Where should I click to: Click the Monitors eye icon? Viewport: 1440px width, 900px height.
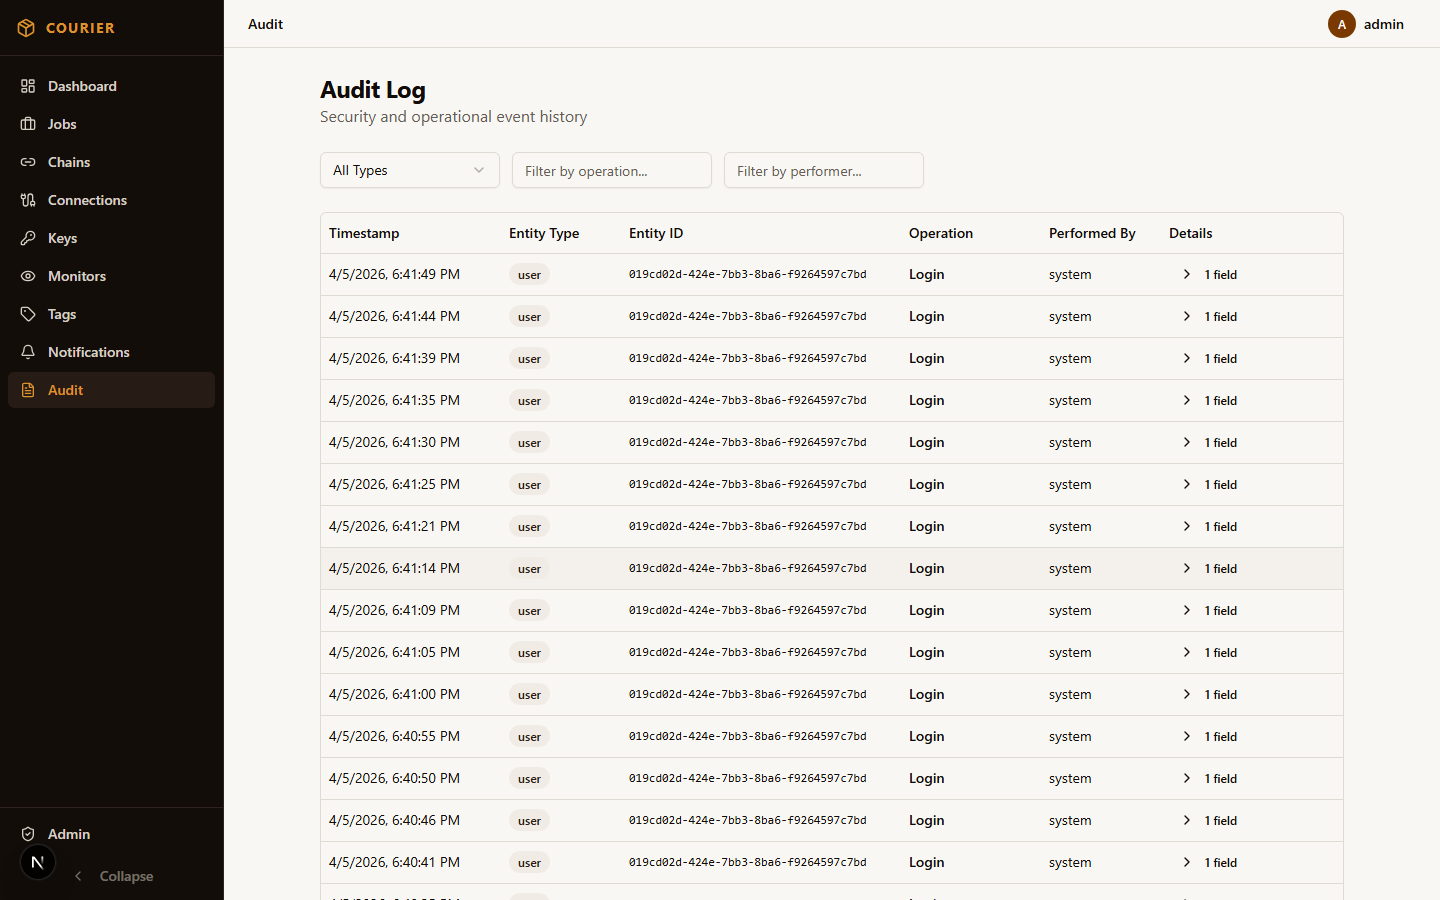coord(27,276)
